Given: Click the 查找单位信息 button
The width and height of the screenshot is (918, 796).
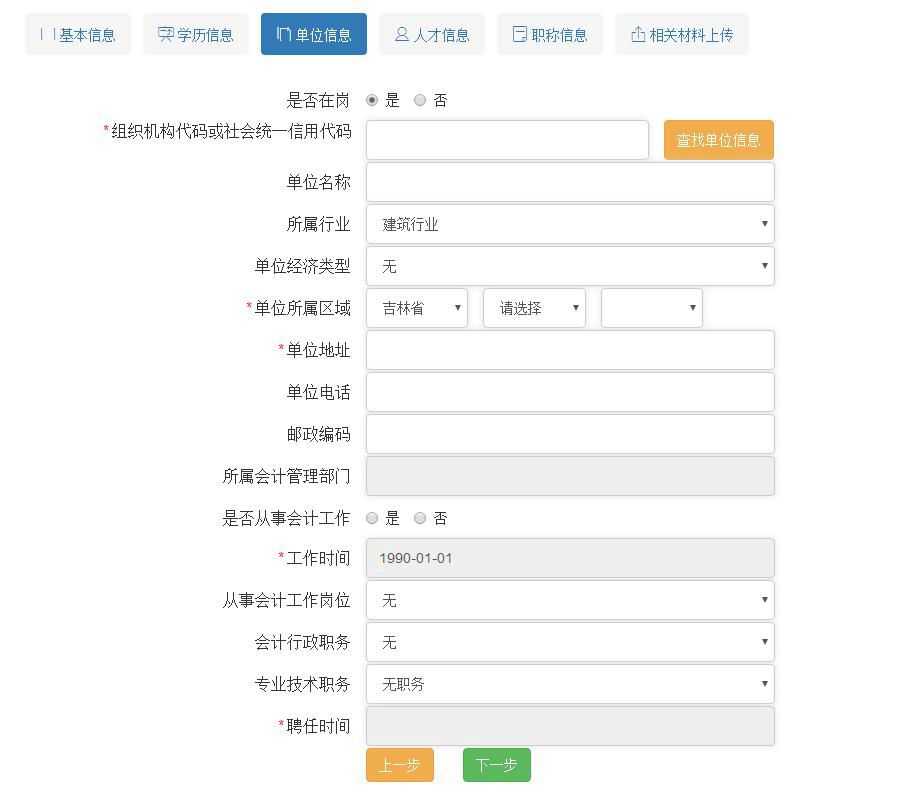Looking at the screenshot, I should [x=718, y=140].
